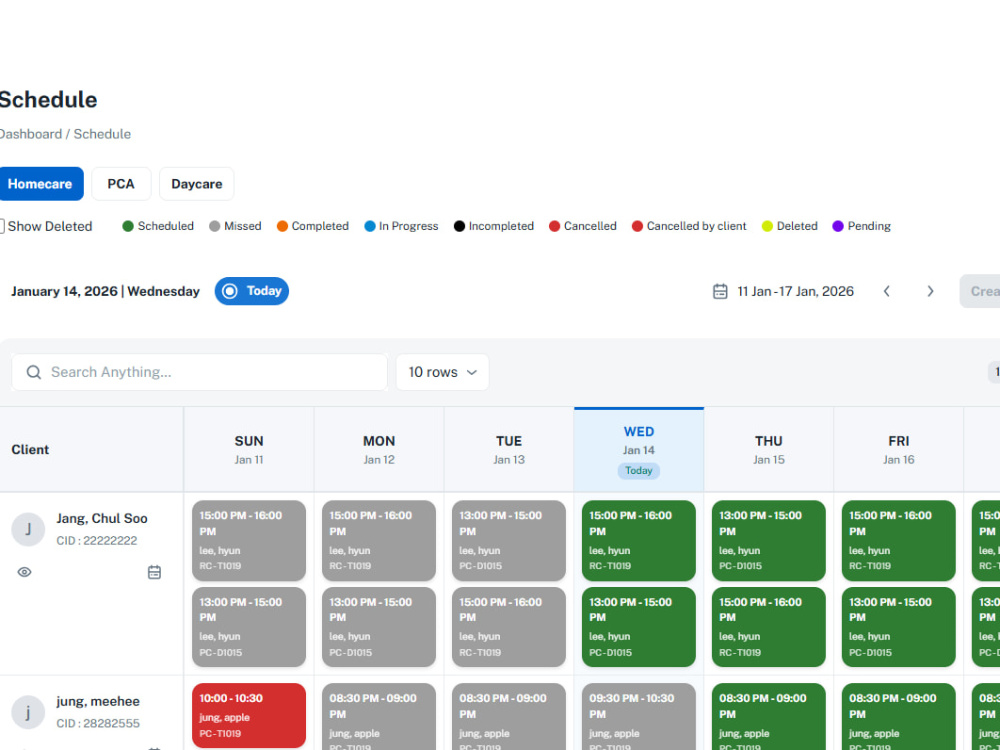Click the orange Completed legend dot
Screen dimensions: 1000x750
[282, 226]
